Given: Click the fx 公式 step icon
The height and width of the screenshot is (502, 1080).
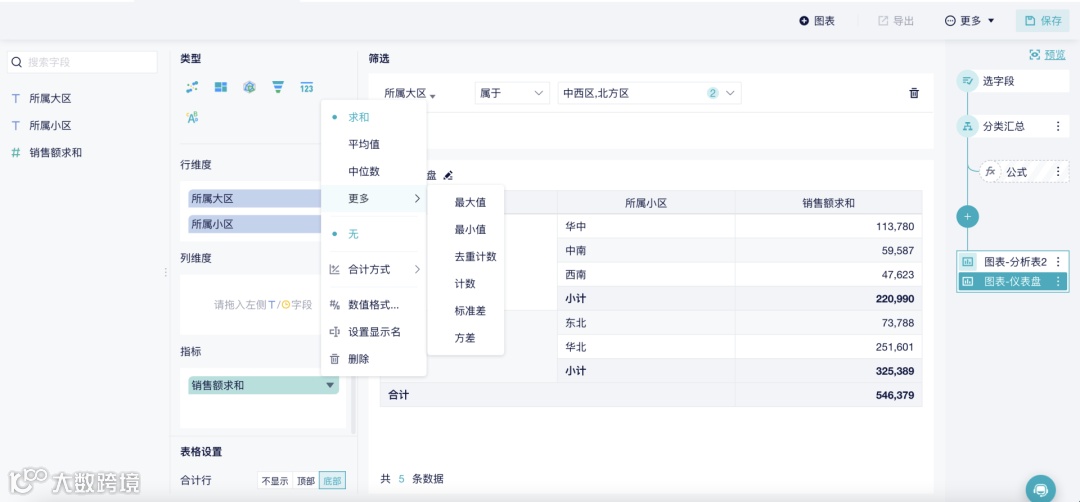Looking at the screenshot, I should tap(990, 171).
